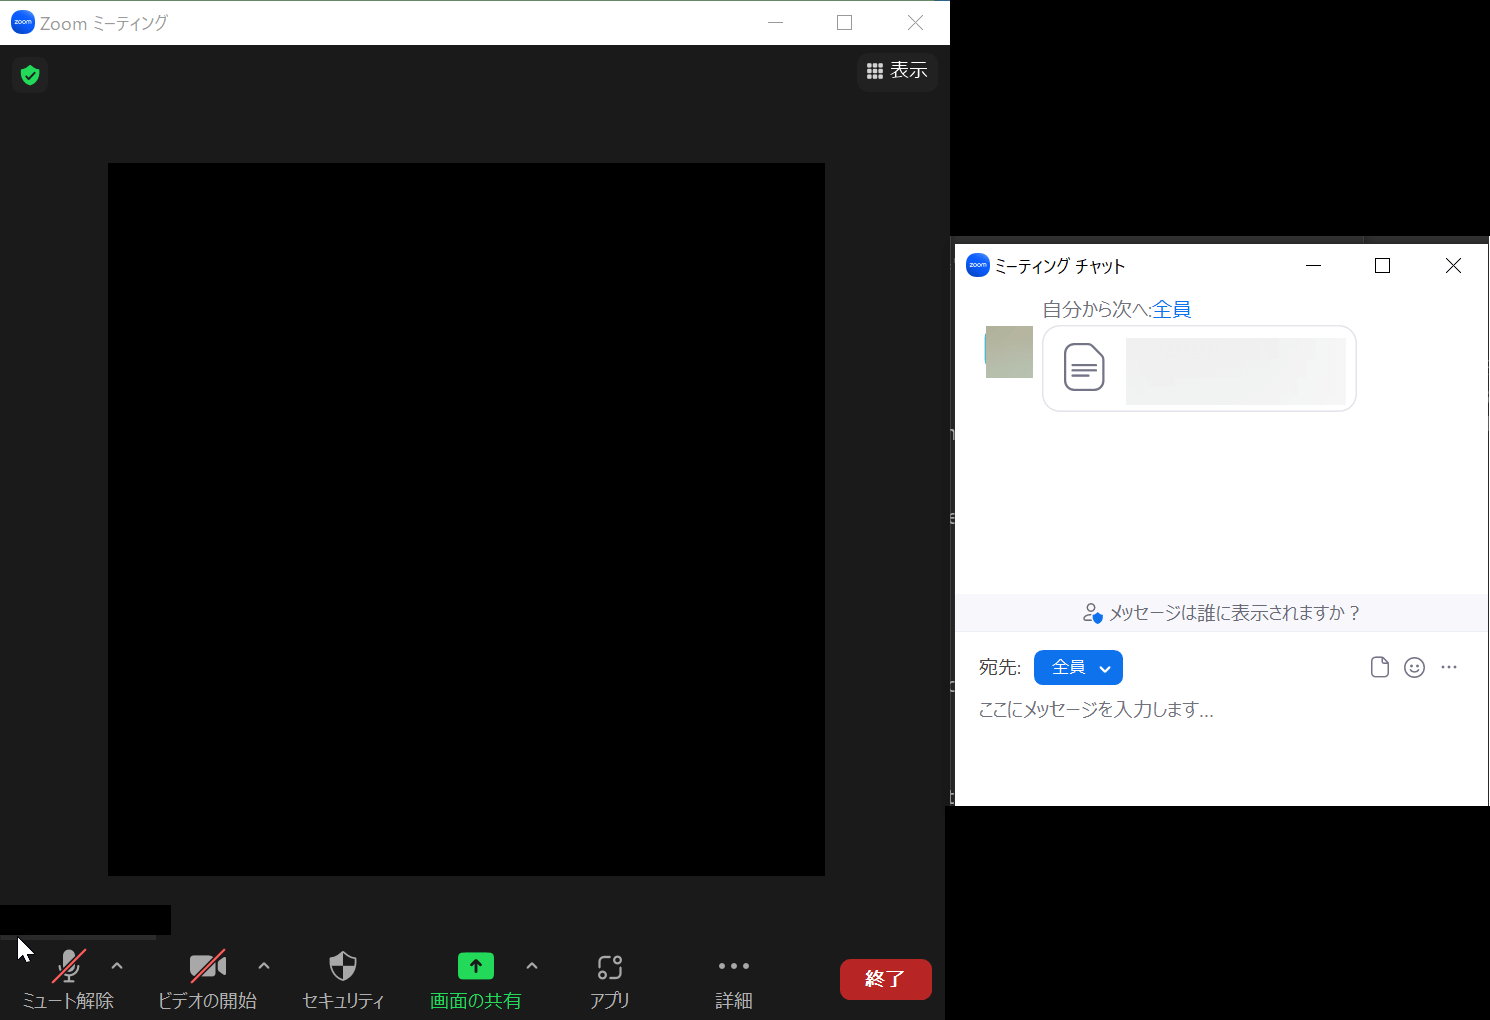
Task: Open メッセージは誰に表示されますか link
Action: [x=1235, y=612]
